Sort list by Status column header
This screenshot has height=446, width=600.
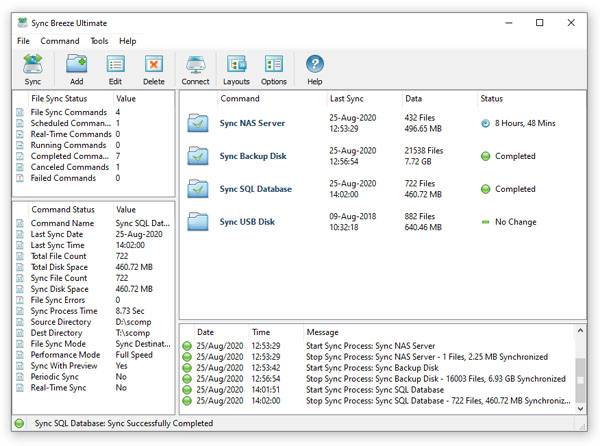[491, 99]
